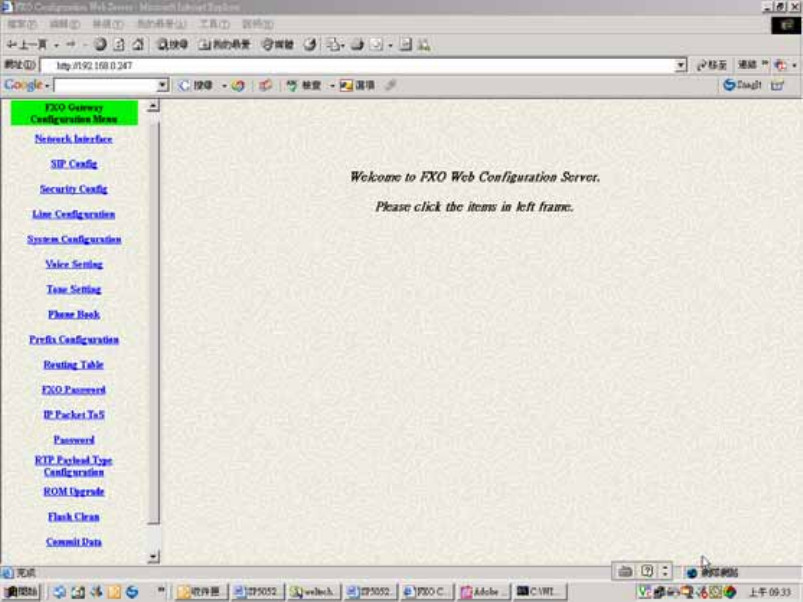Open the Start button on the taskbar
Image resolution: width=803 pixels, height=602 pixels.
click(x=21, y=592)
